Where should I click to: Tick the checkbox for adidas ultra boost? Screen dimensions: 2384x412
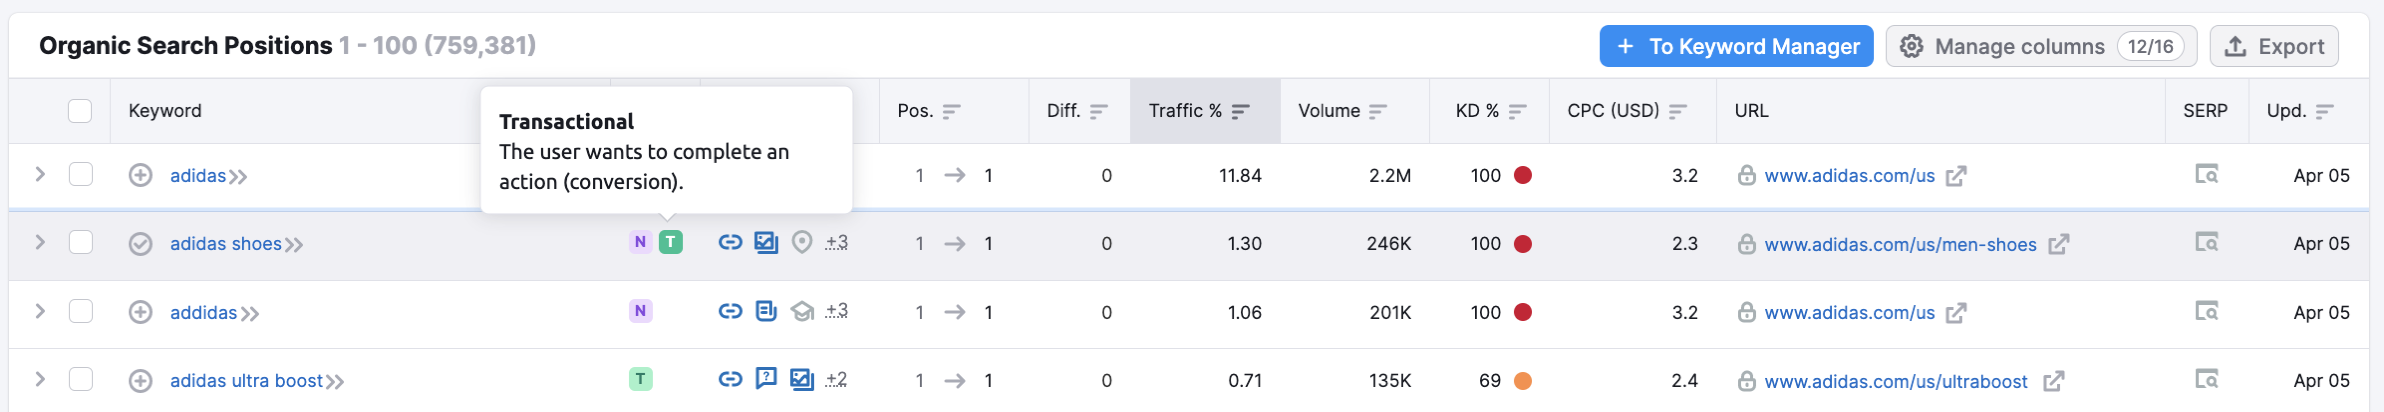80,380
